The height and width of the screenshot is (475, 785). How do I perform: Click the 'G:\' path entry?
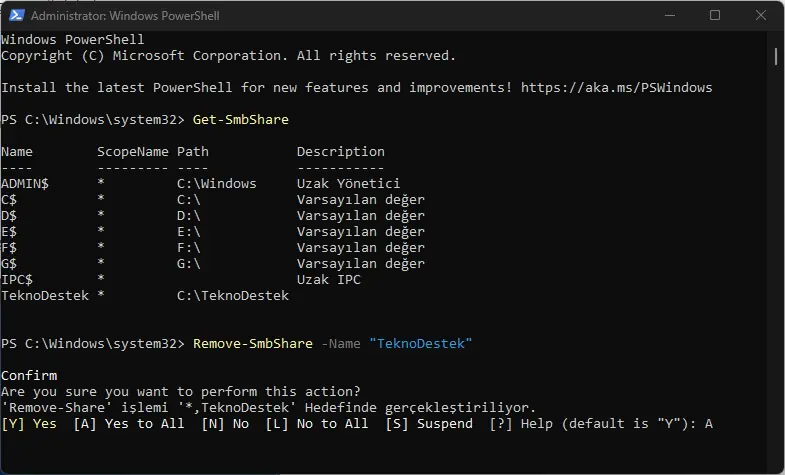point(189,264)
